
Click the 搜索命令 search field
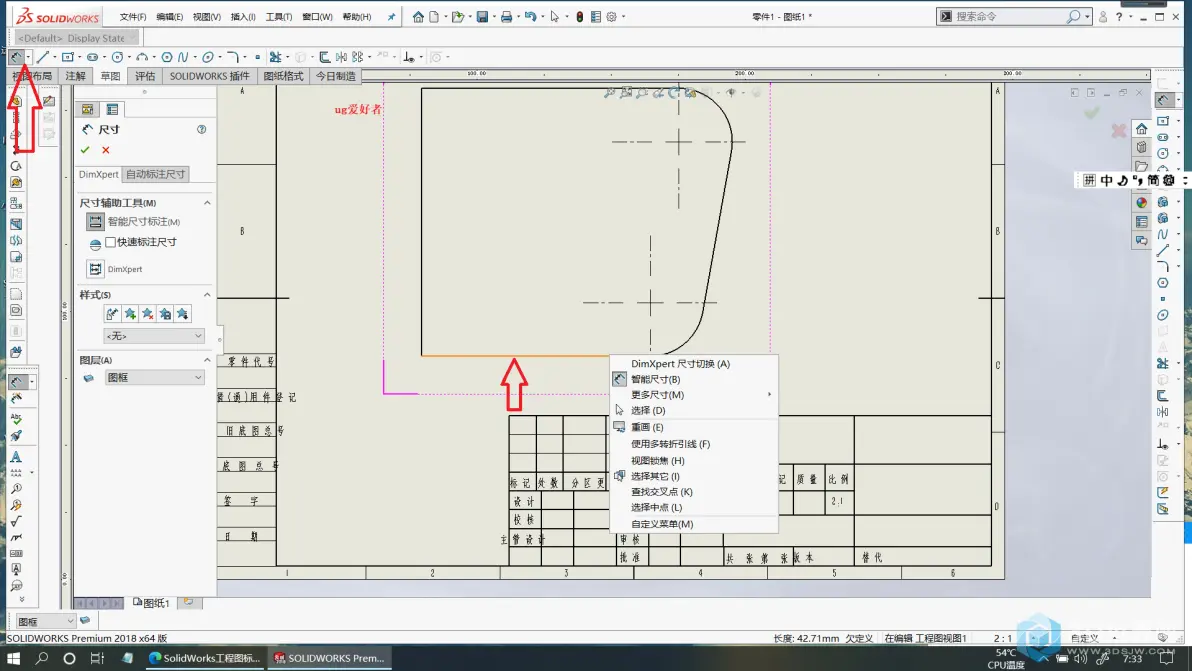pyautogui.click(x=1009, y=16)
